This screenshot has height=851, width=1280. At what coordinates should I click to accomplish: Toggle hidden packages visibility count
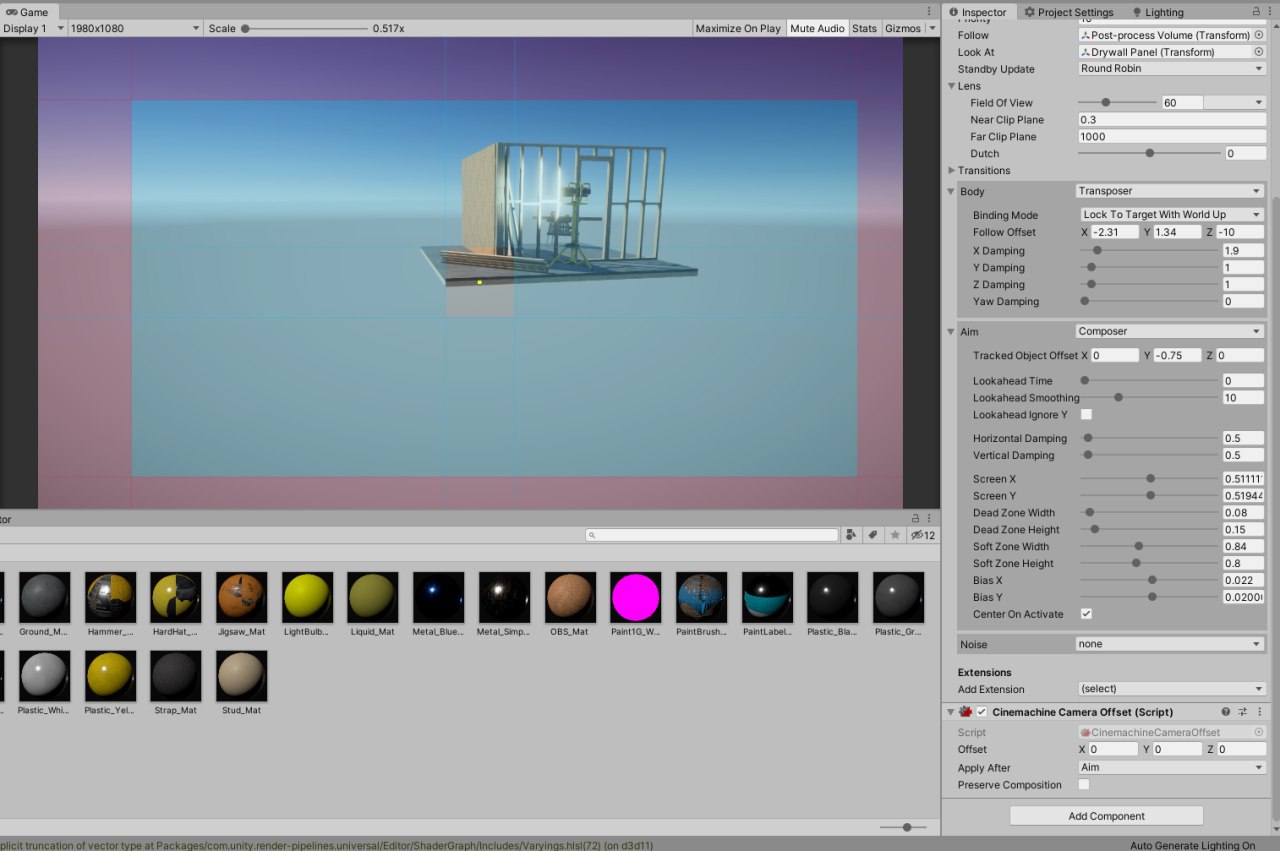[x=922, y=535]
